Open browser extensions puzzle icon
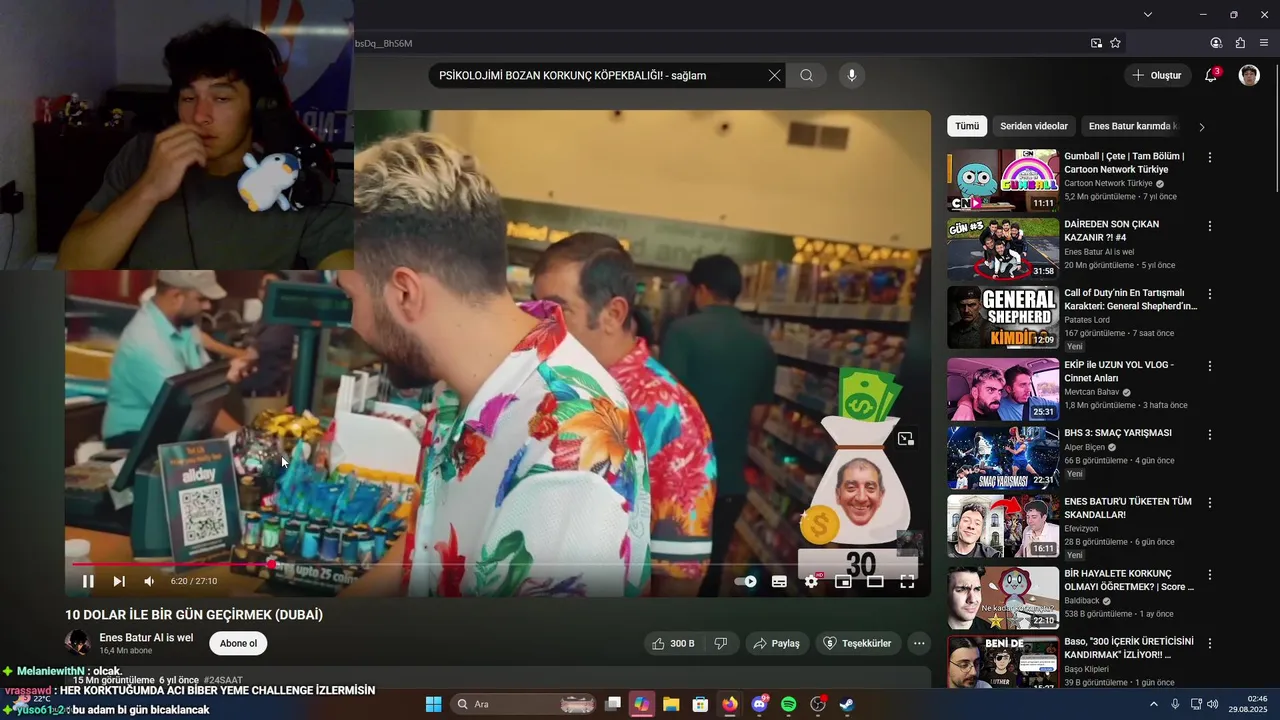 (x=1240, y=43)
